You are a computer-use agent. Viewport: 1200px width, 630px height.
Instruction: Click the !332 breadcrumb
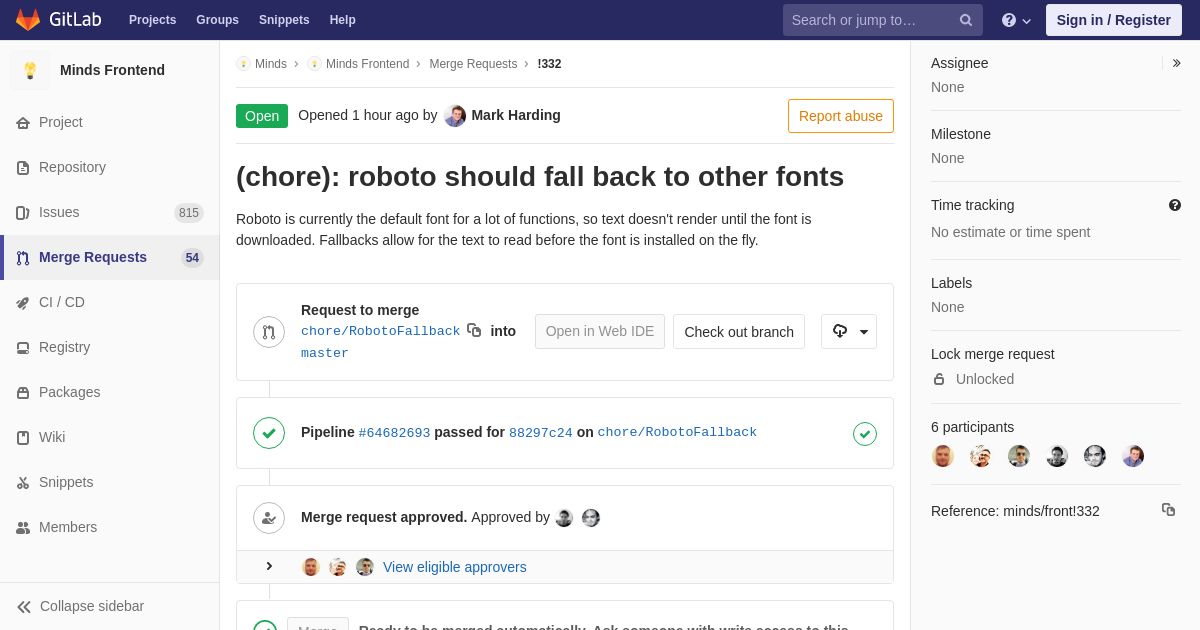point(549,64)
